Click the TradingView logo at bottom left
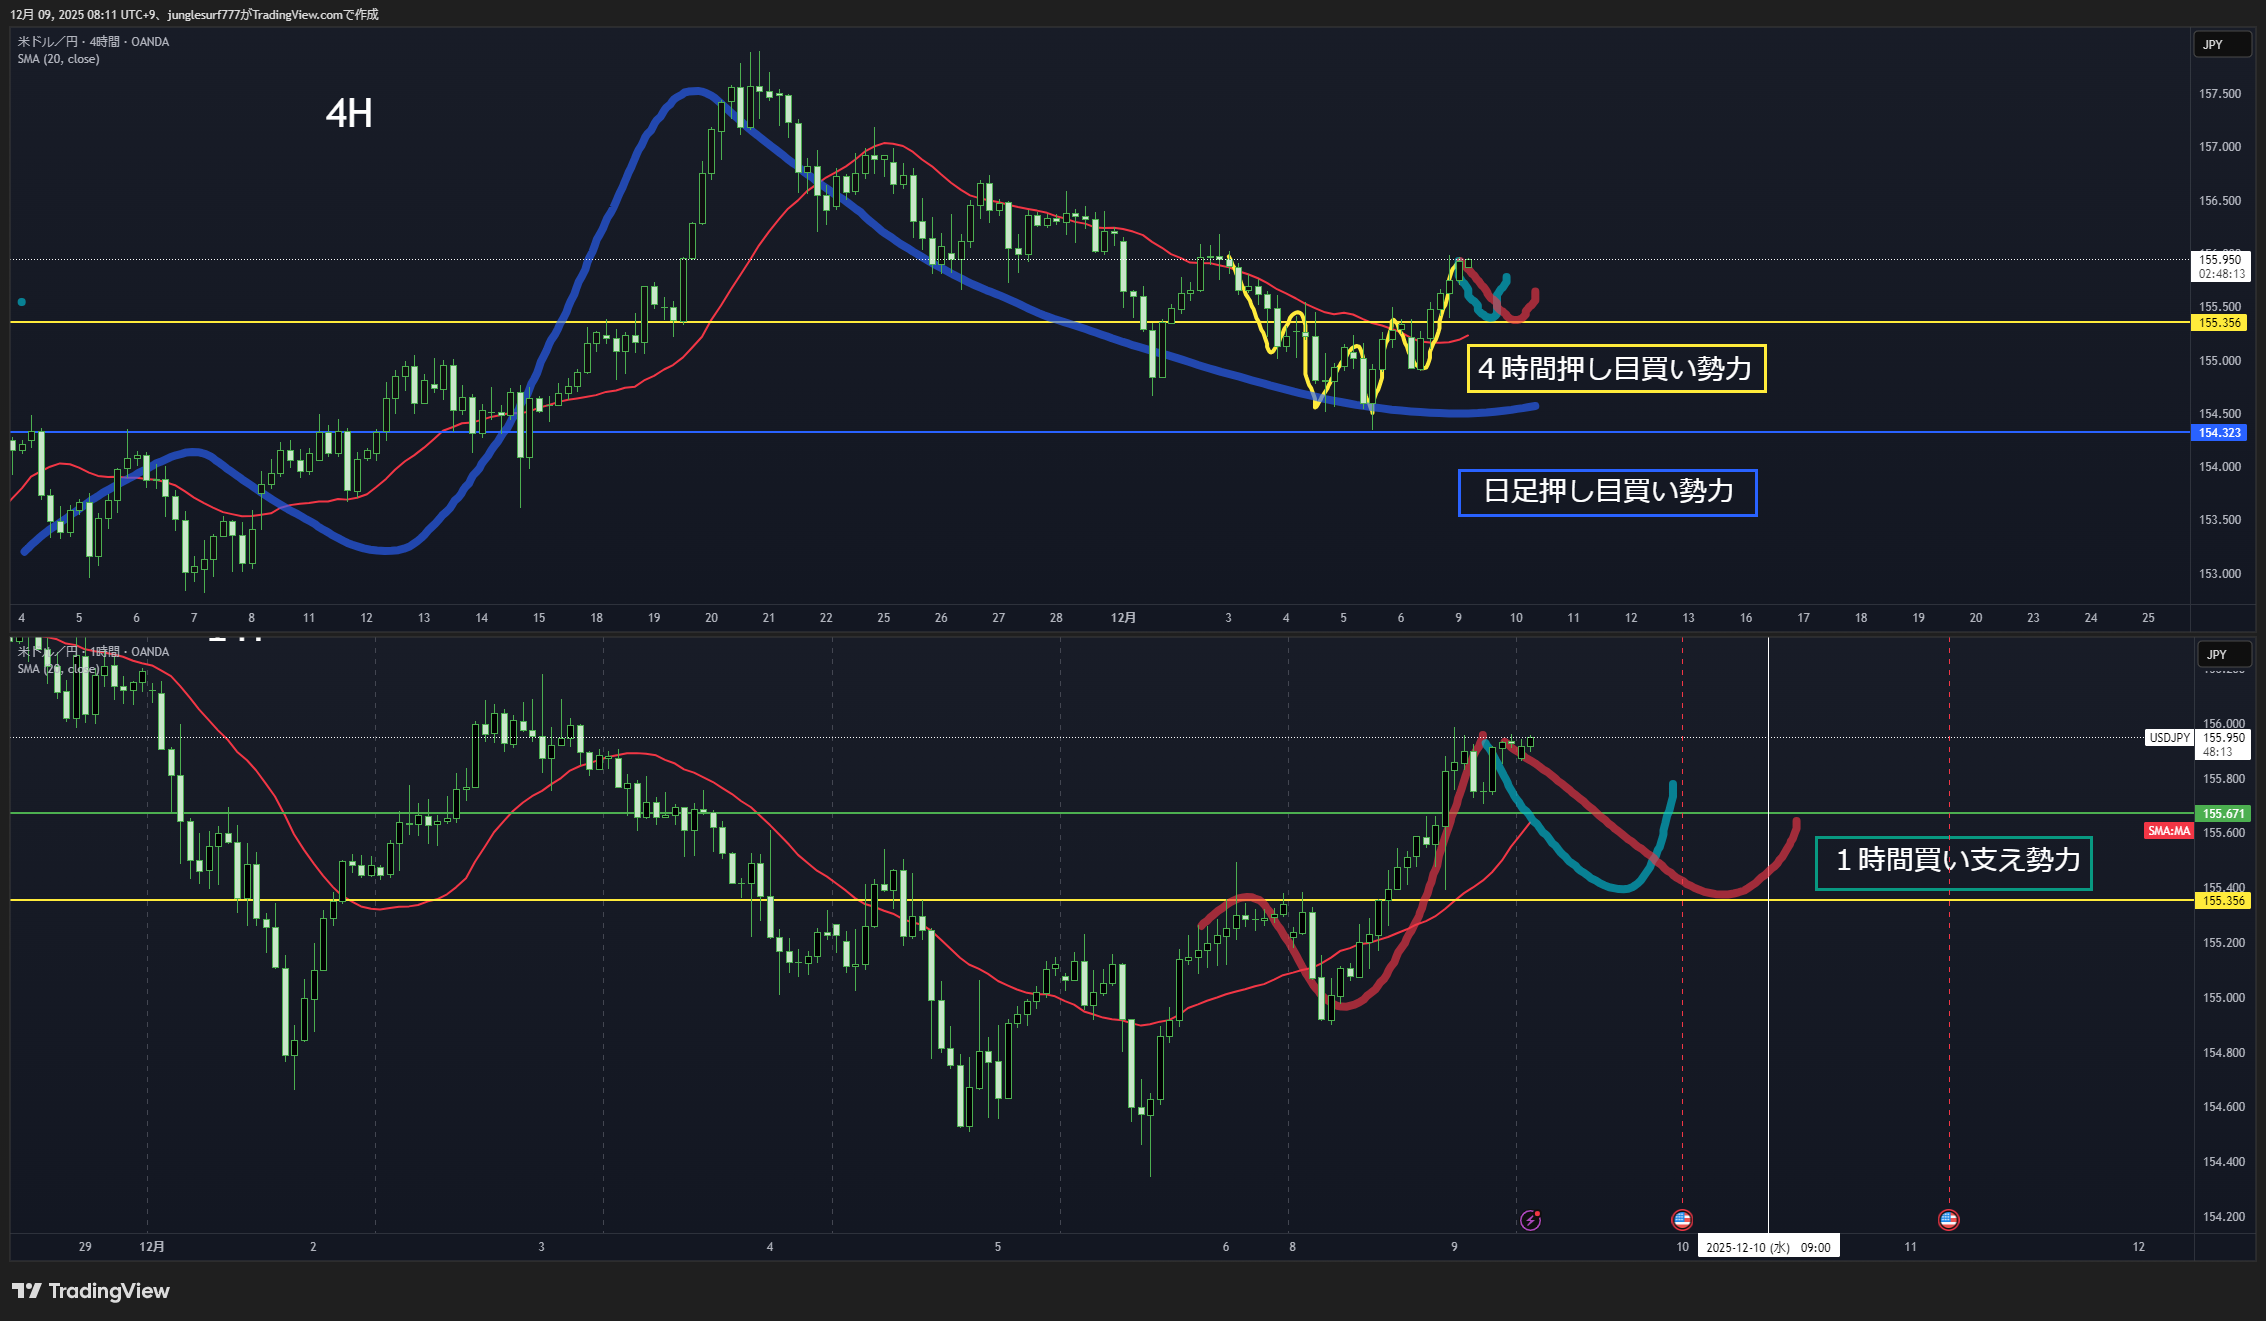The width and height of the screenshot is (2266, 1321). tap(91, 1291)
